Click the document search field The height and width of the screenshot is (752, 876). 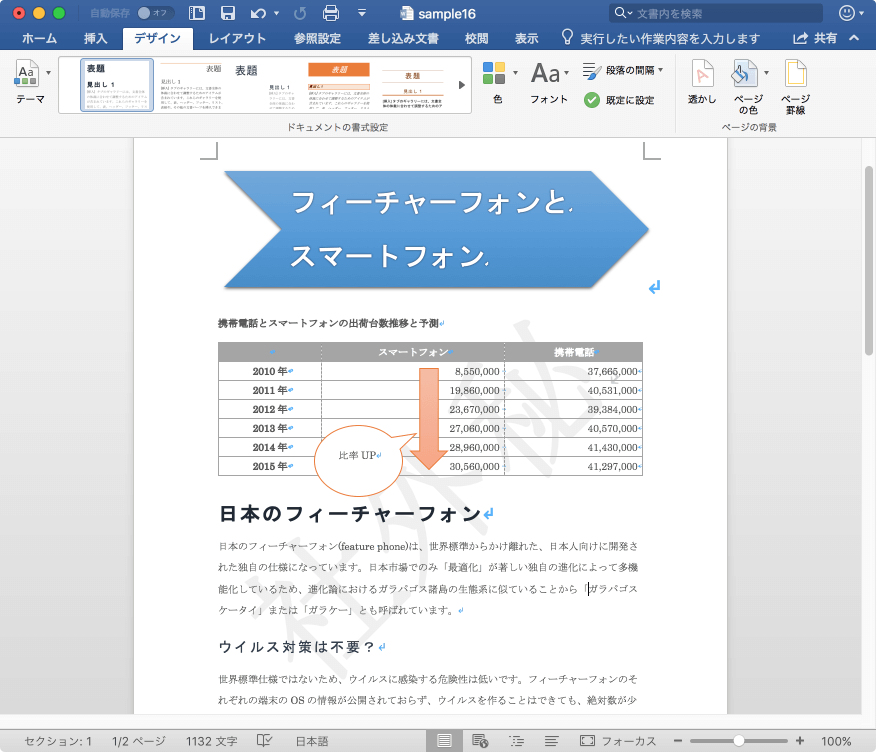click(x=716, y=13)
